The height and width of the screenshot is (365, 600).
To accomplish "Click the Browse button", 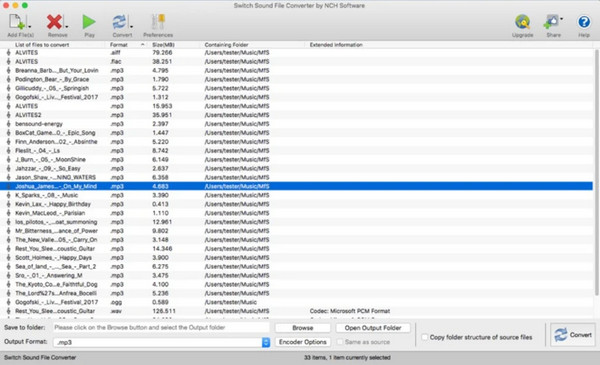I will 303,328.
